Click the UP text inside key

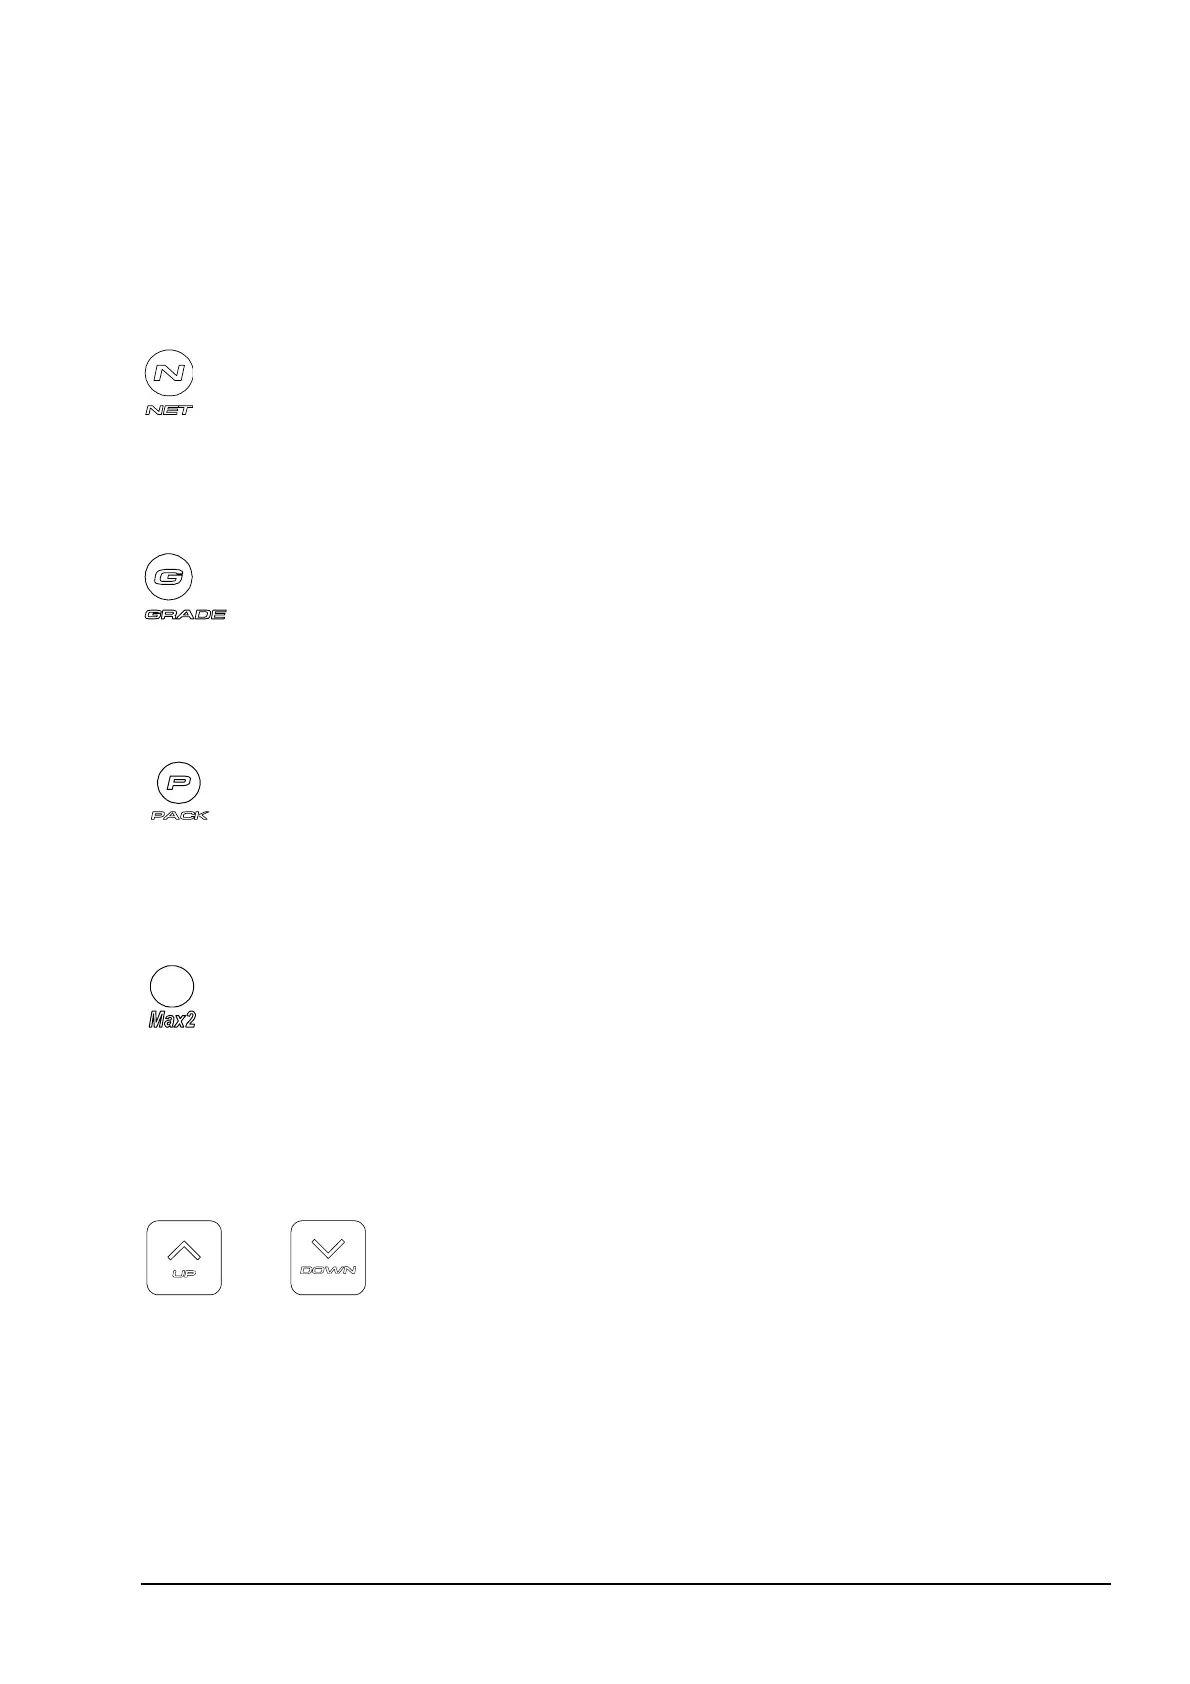pyautogui.click(x=184, y=1273)
